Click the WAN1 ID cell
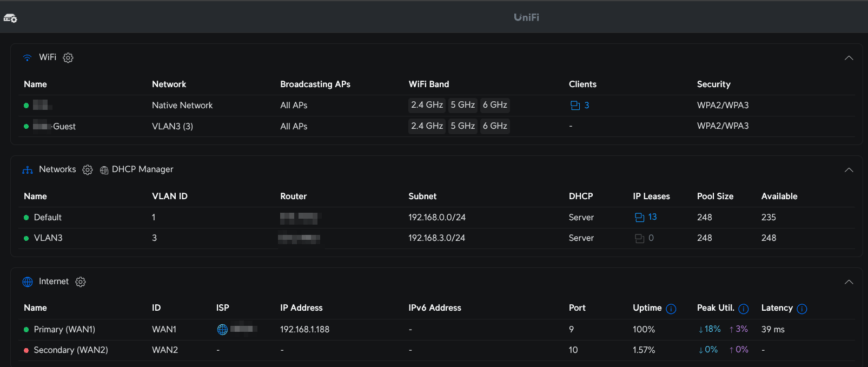The height and width of the screenshot is (367, 868). [x=164, y=329]
